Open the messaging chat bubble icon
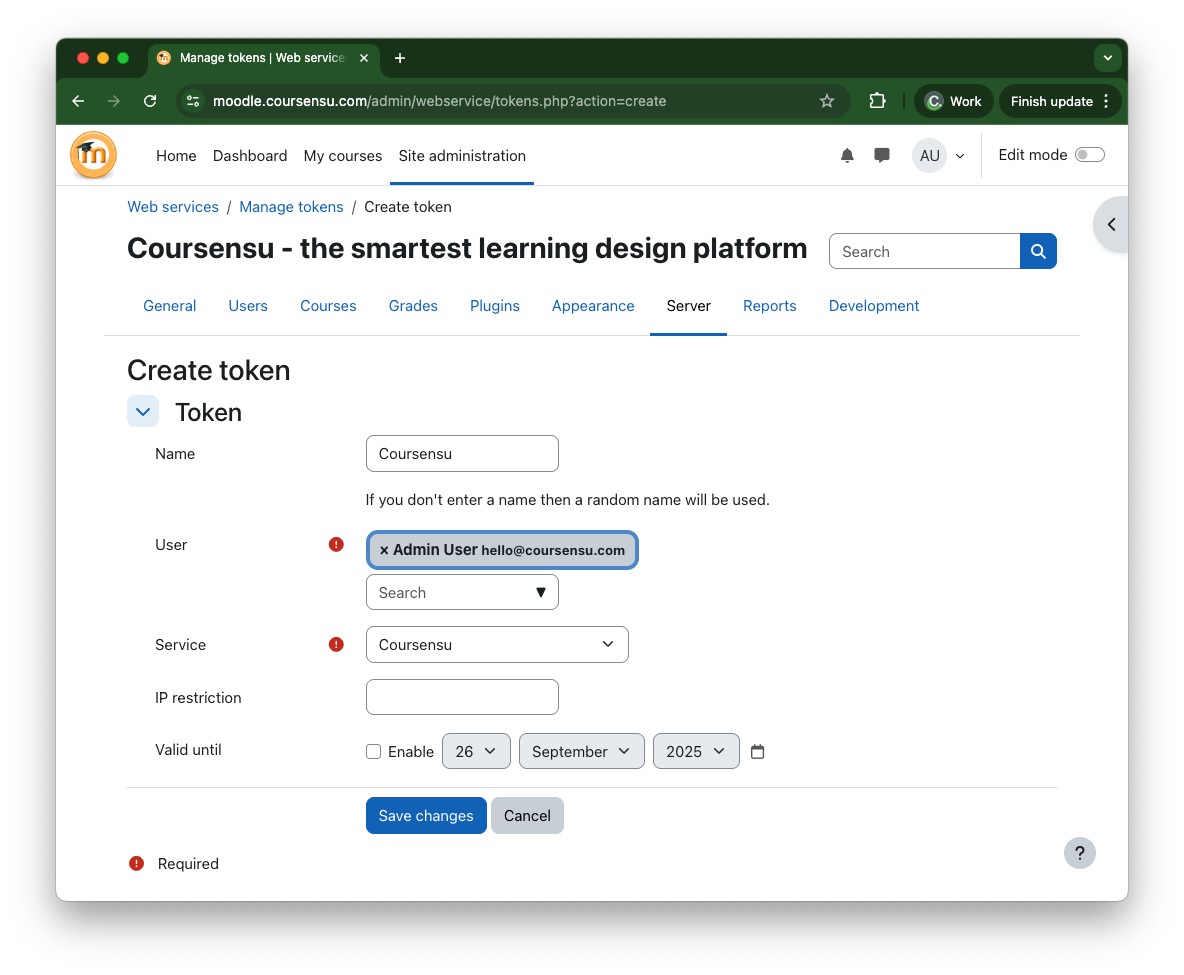The height and width of the screenshot is (975, 1184). [881, 156]
